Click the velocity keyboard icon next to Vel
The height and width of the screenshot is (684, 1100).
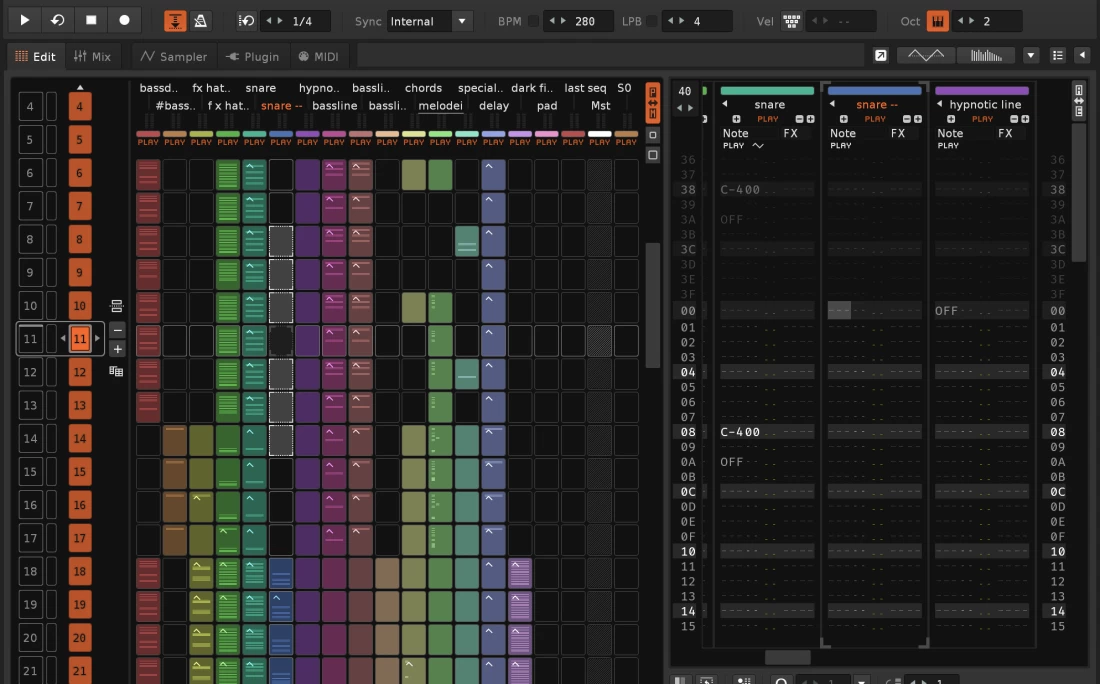point(791,21)
